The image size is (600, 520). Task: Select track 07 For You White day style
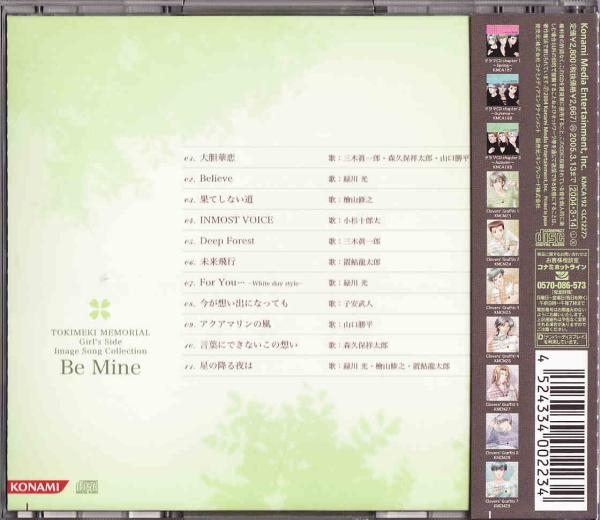tap(250, 283)
